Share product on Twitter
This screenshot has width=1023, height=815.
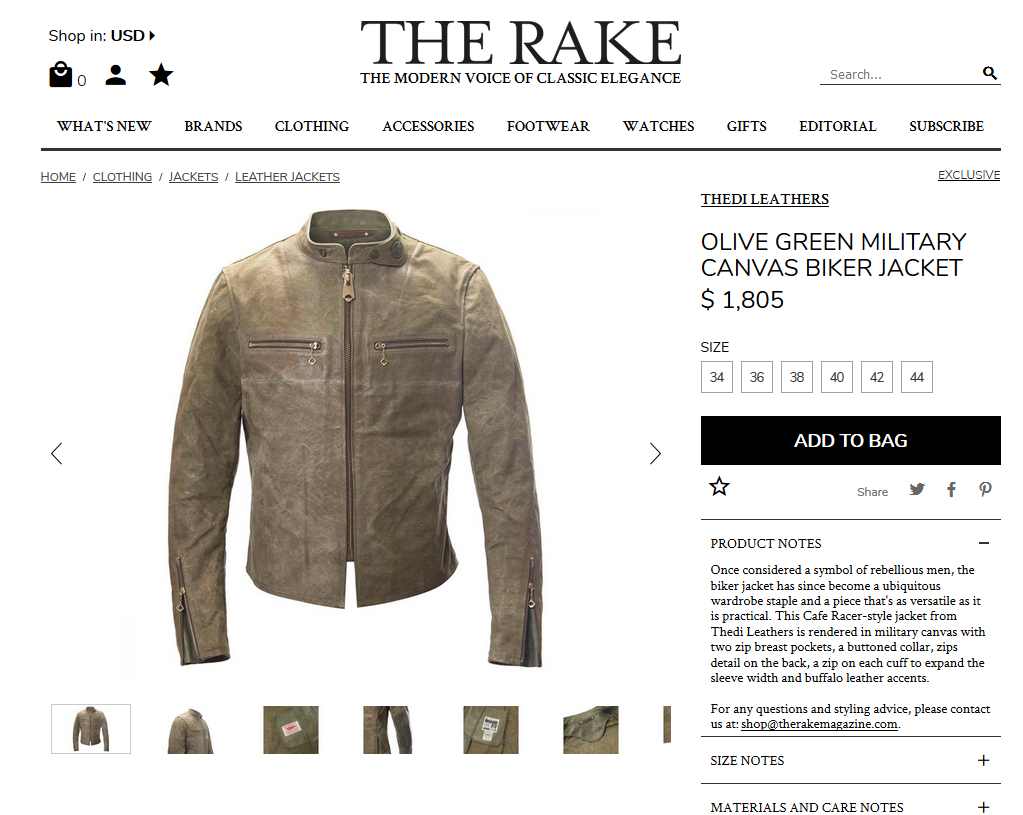917,489
